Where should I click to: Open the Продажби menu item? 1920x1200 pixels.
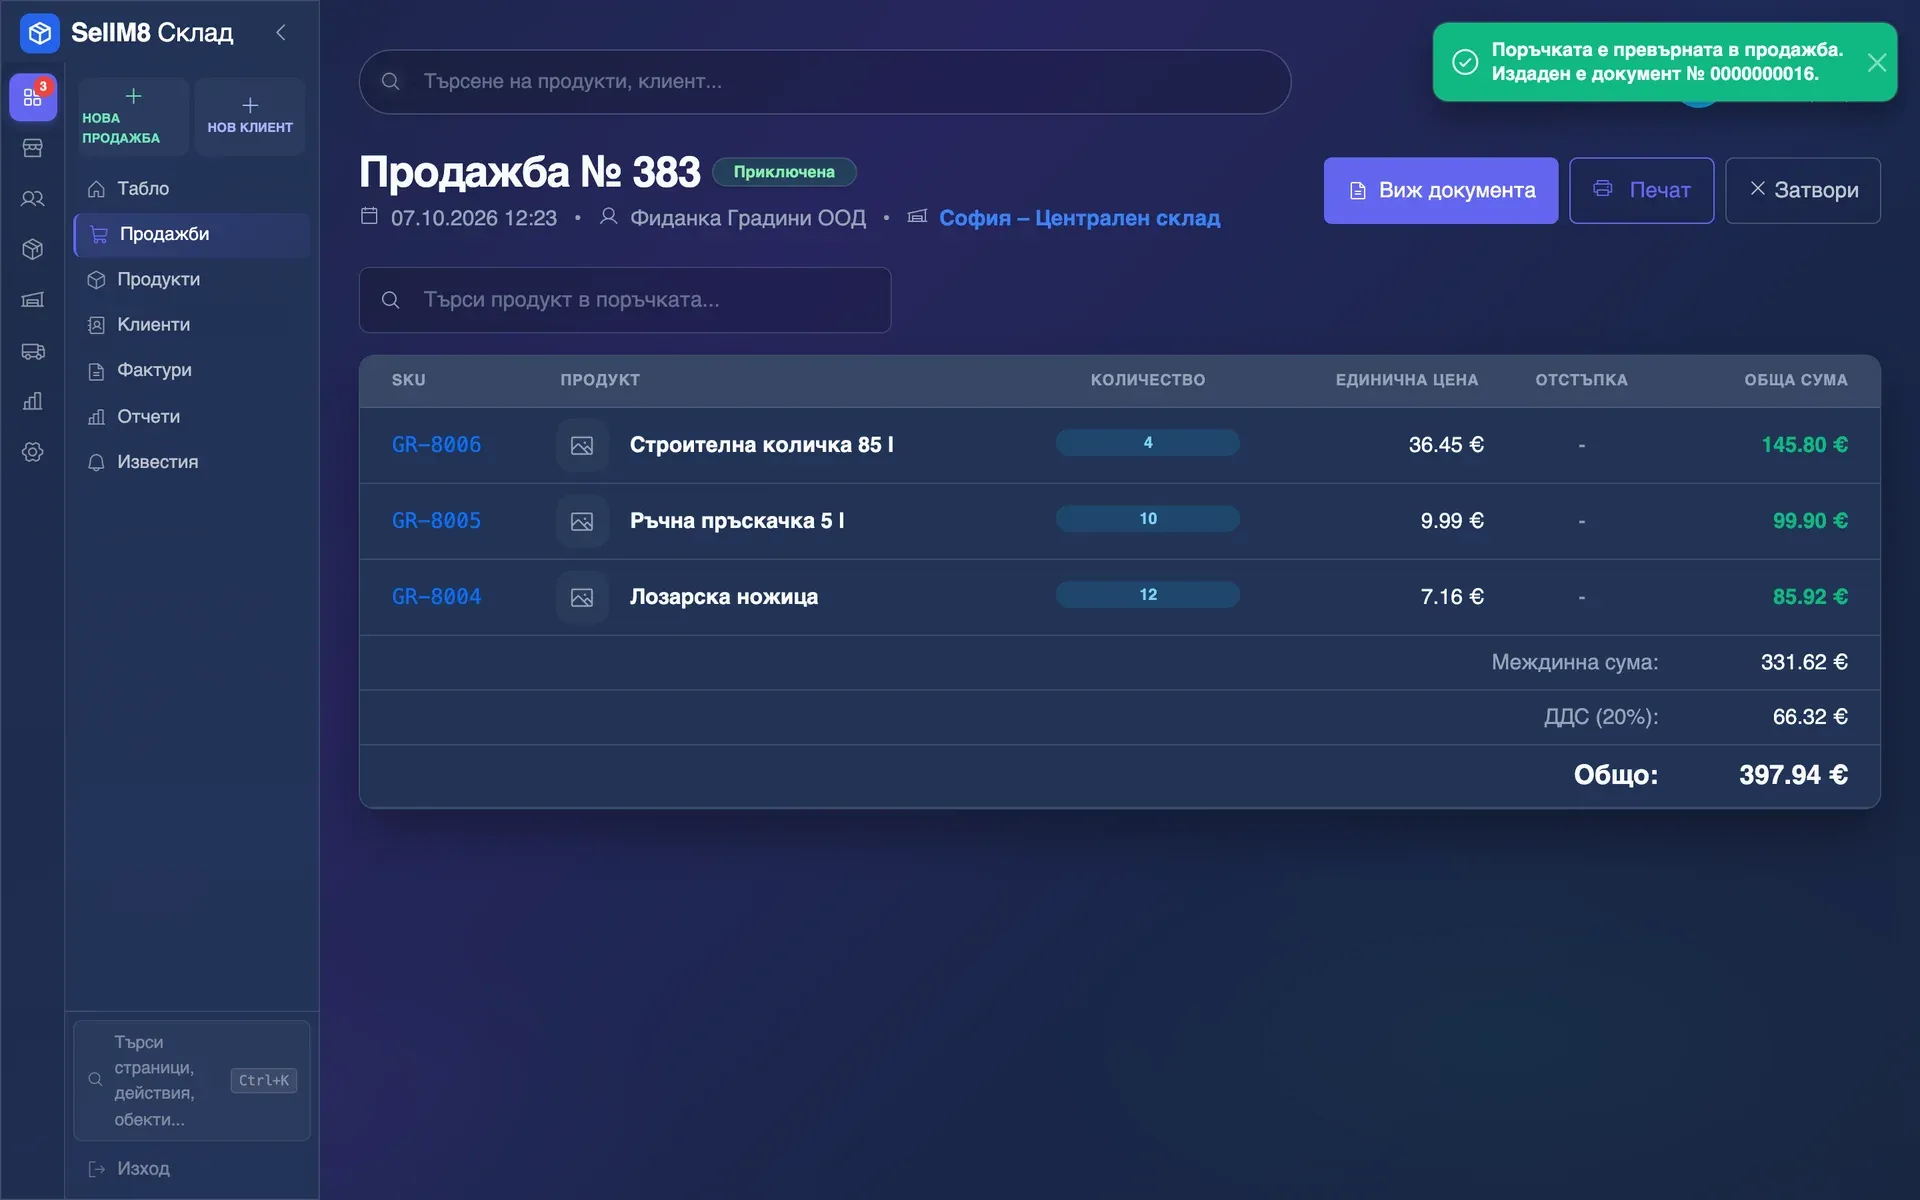tap(192, 234)
